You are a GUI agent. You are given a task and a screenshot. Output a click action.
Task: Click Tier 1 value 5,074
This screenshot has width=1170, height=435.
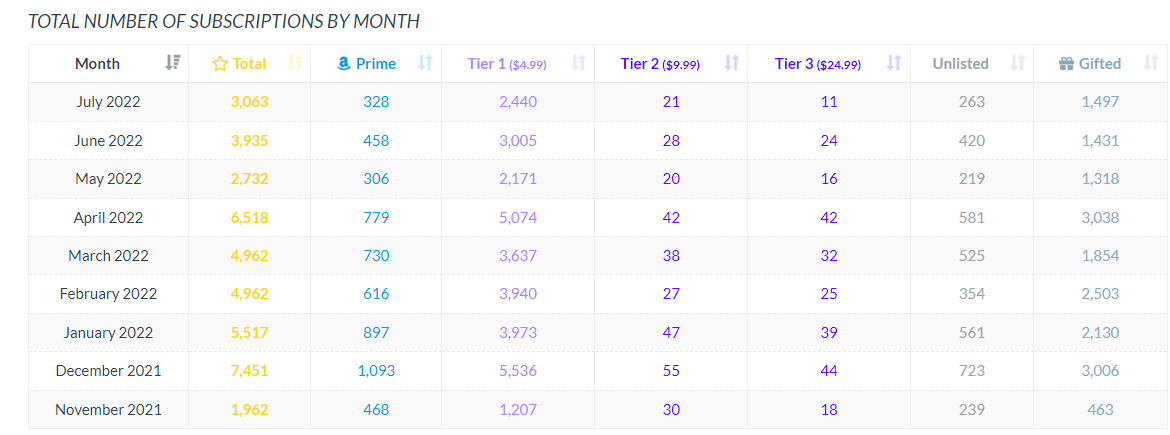click(x=518, y=218)
